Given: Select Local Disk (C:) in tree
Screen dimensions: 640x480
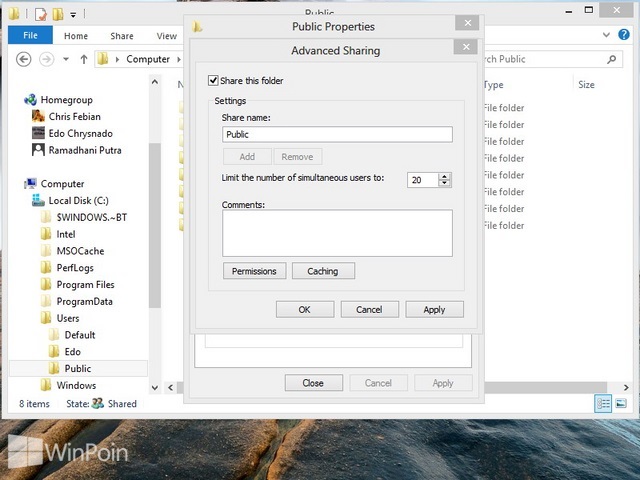Looking at the screenshot, I should (x=78, y=200).
